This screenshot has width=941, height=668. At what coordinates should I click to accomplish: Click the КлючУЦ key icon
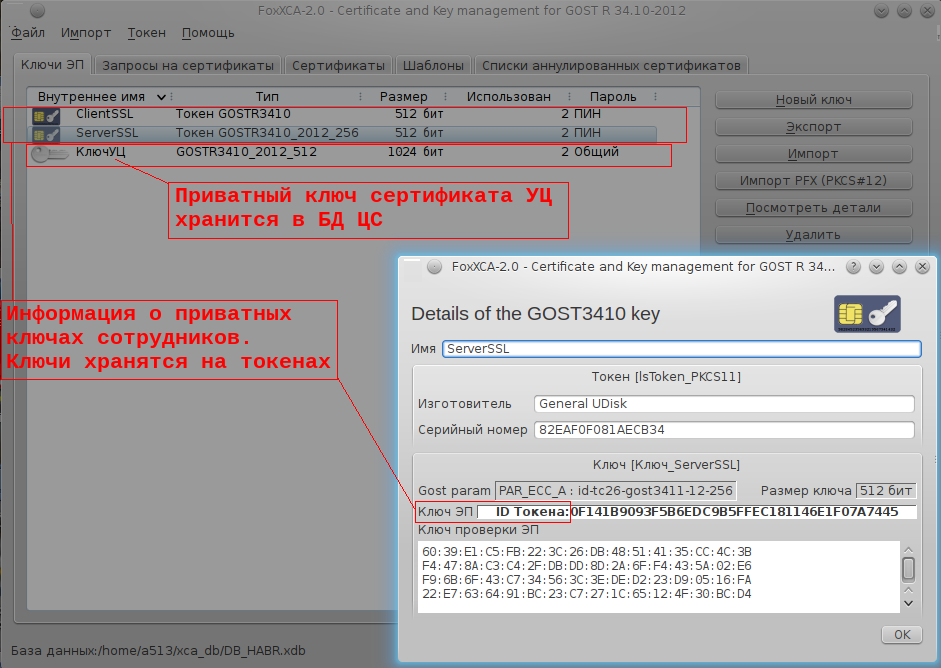(50, 154)
